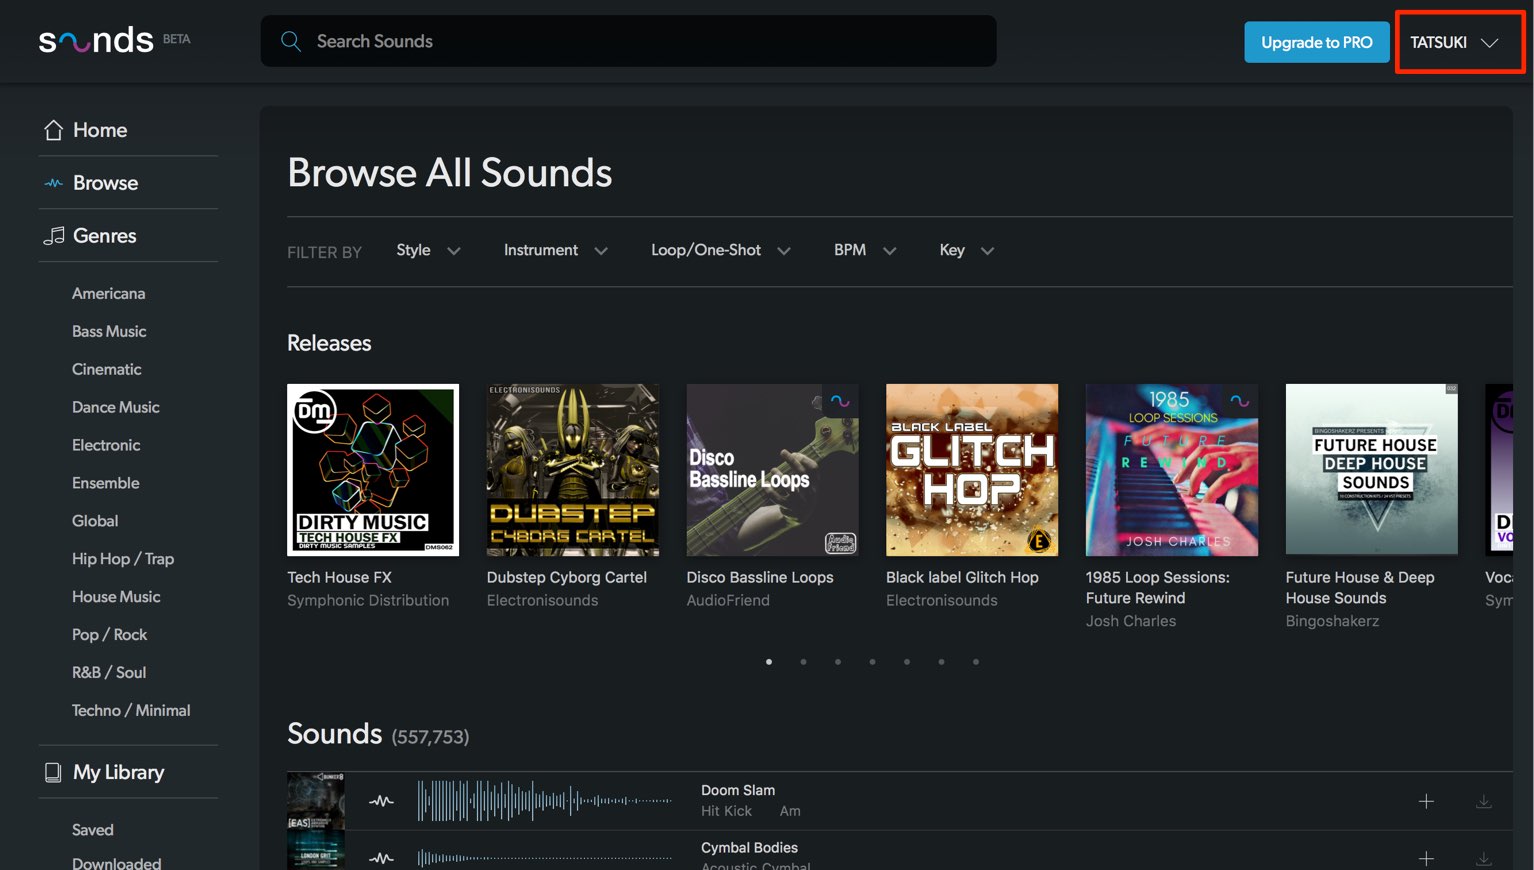Image resolution: width=1534 pixels, height=870 pixels.
Task: Click Cymbal Bodies pack thumbnail
Action: [x=316, y=850]
